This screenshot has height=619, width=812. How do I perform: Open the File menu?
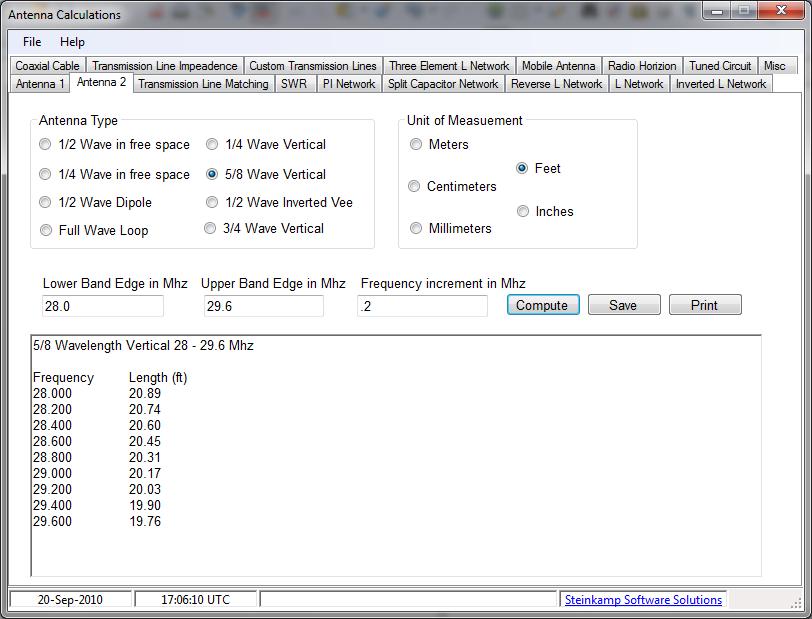[x=32, y=42]
